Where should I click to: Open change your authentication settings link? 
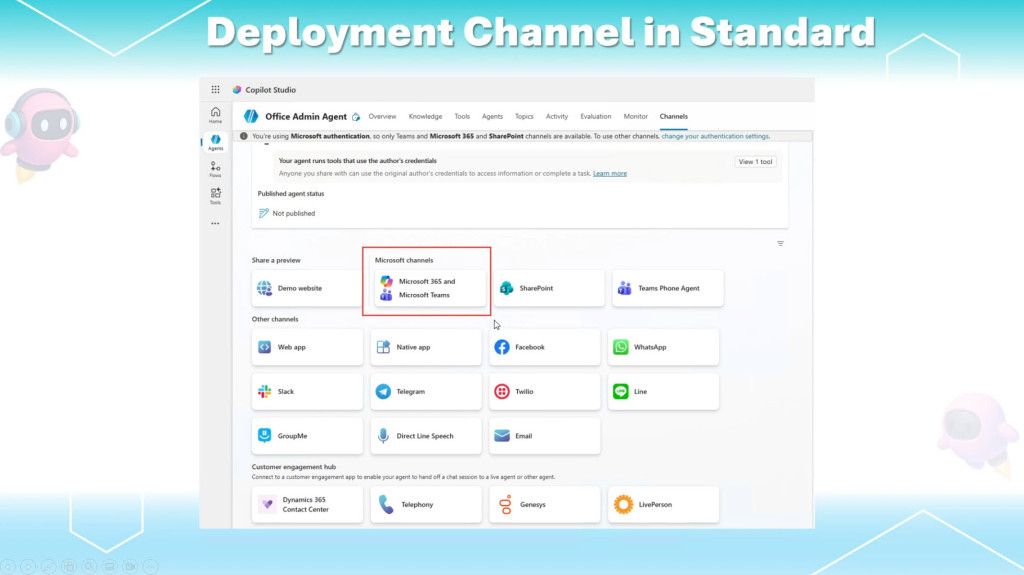715,136
